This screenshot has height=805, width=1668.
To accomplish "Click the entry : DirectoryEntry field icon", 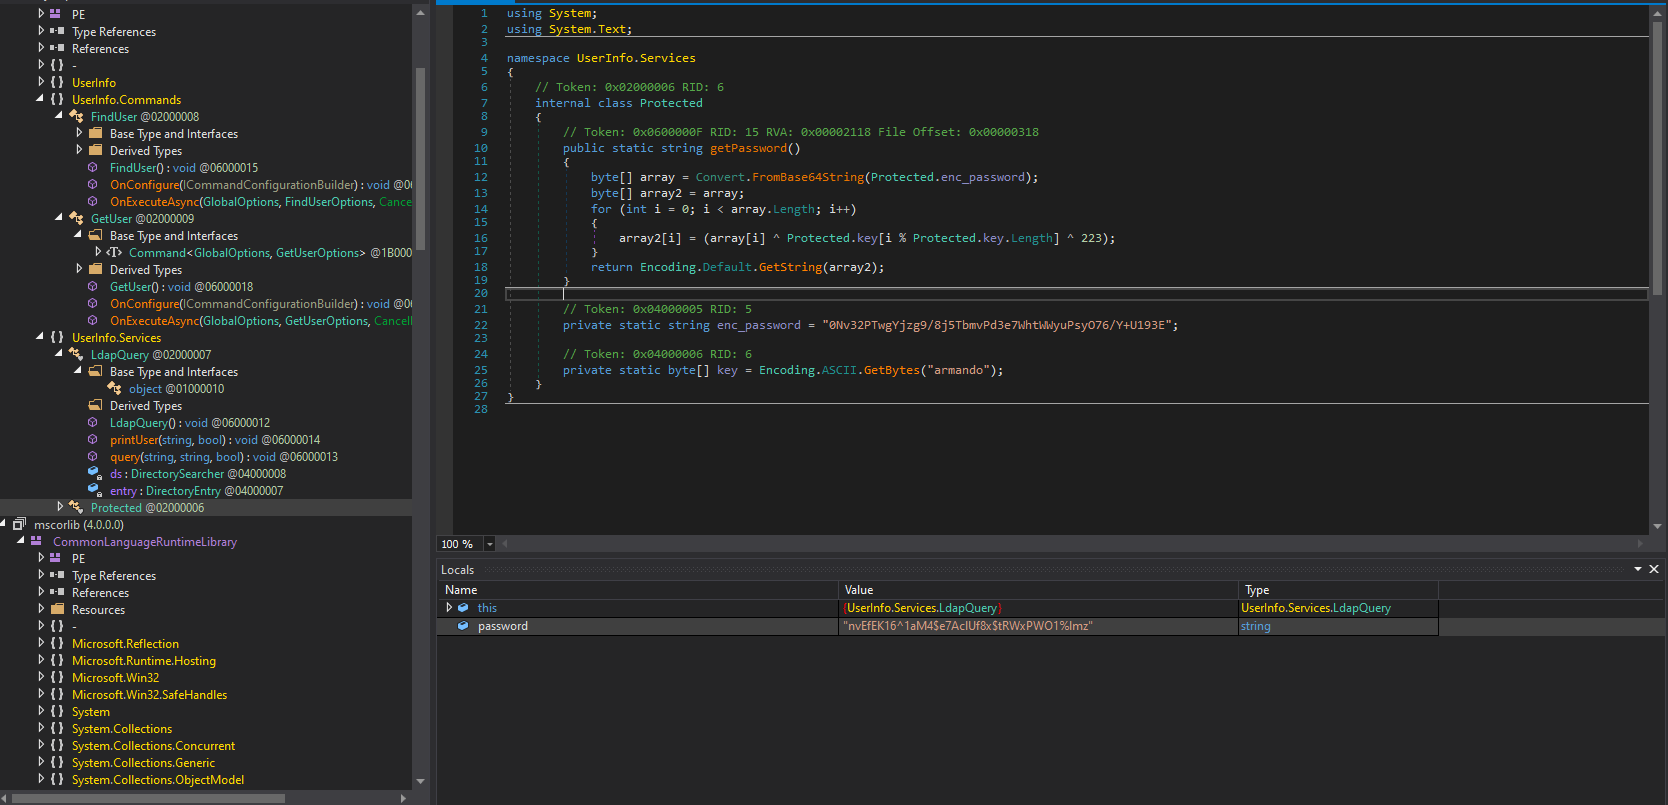I will tap(95, 490).
